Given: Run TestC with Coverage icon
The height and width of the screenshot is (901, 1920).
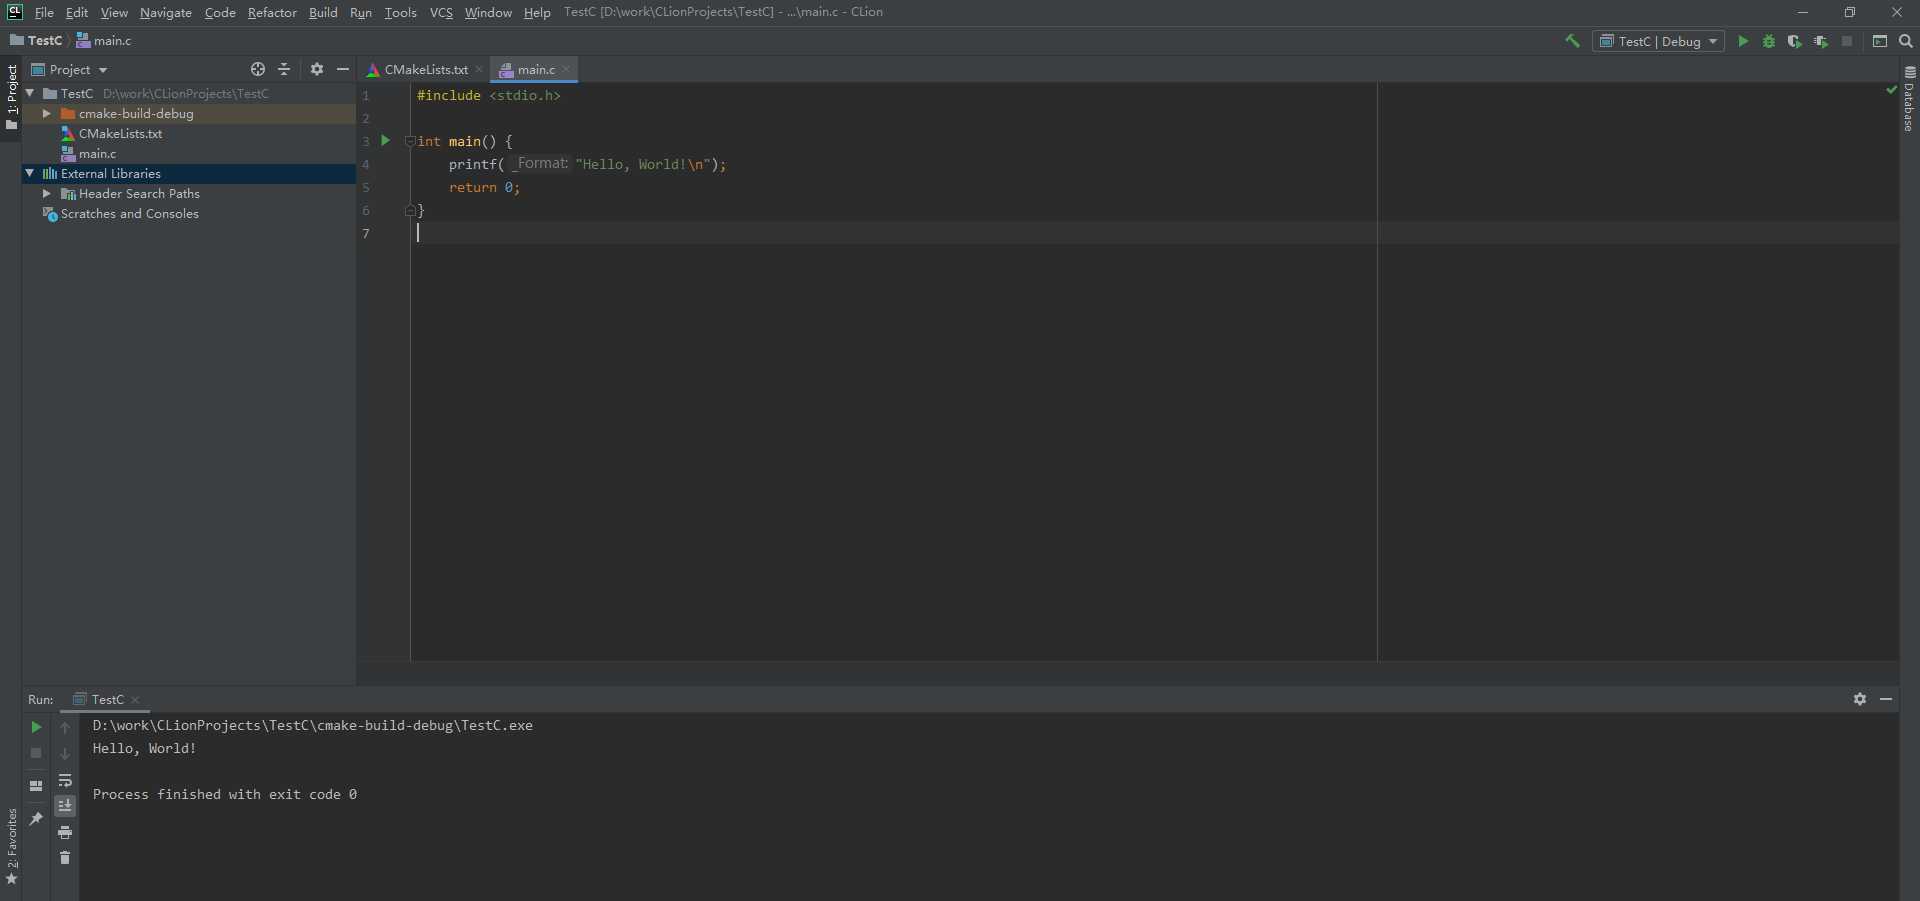Looking at the screenshot, I should click(x=1795, y=41).
